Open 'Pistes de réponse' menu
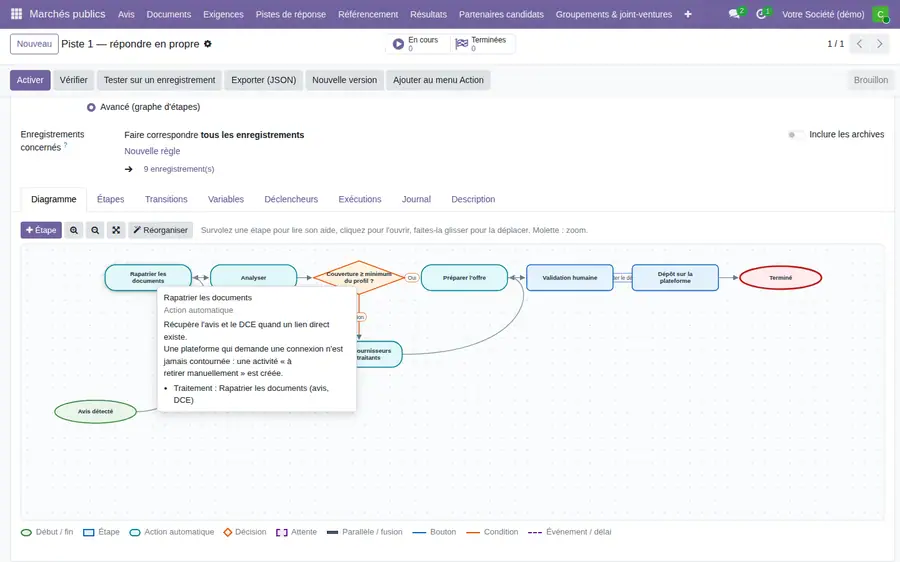900x562 pixels. pyautogui.click(x=291, y=14)
